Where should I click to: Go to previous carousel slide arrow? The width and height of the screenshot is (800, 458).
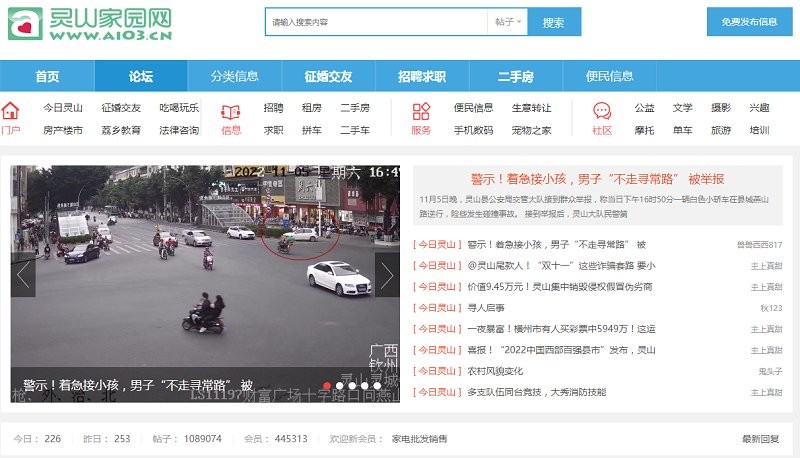coord(23,275)
